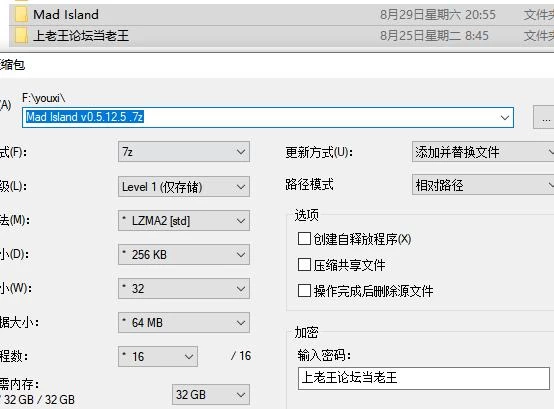Expand the archive name history dropdown arrow
The width and height of the screenshot is (554, 409).
(x=505, y=117)
